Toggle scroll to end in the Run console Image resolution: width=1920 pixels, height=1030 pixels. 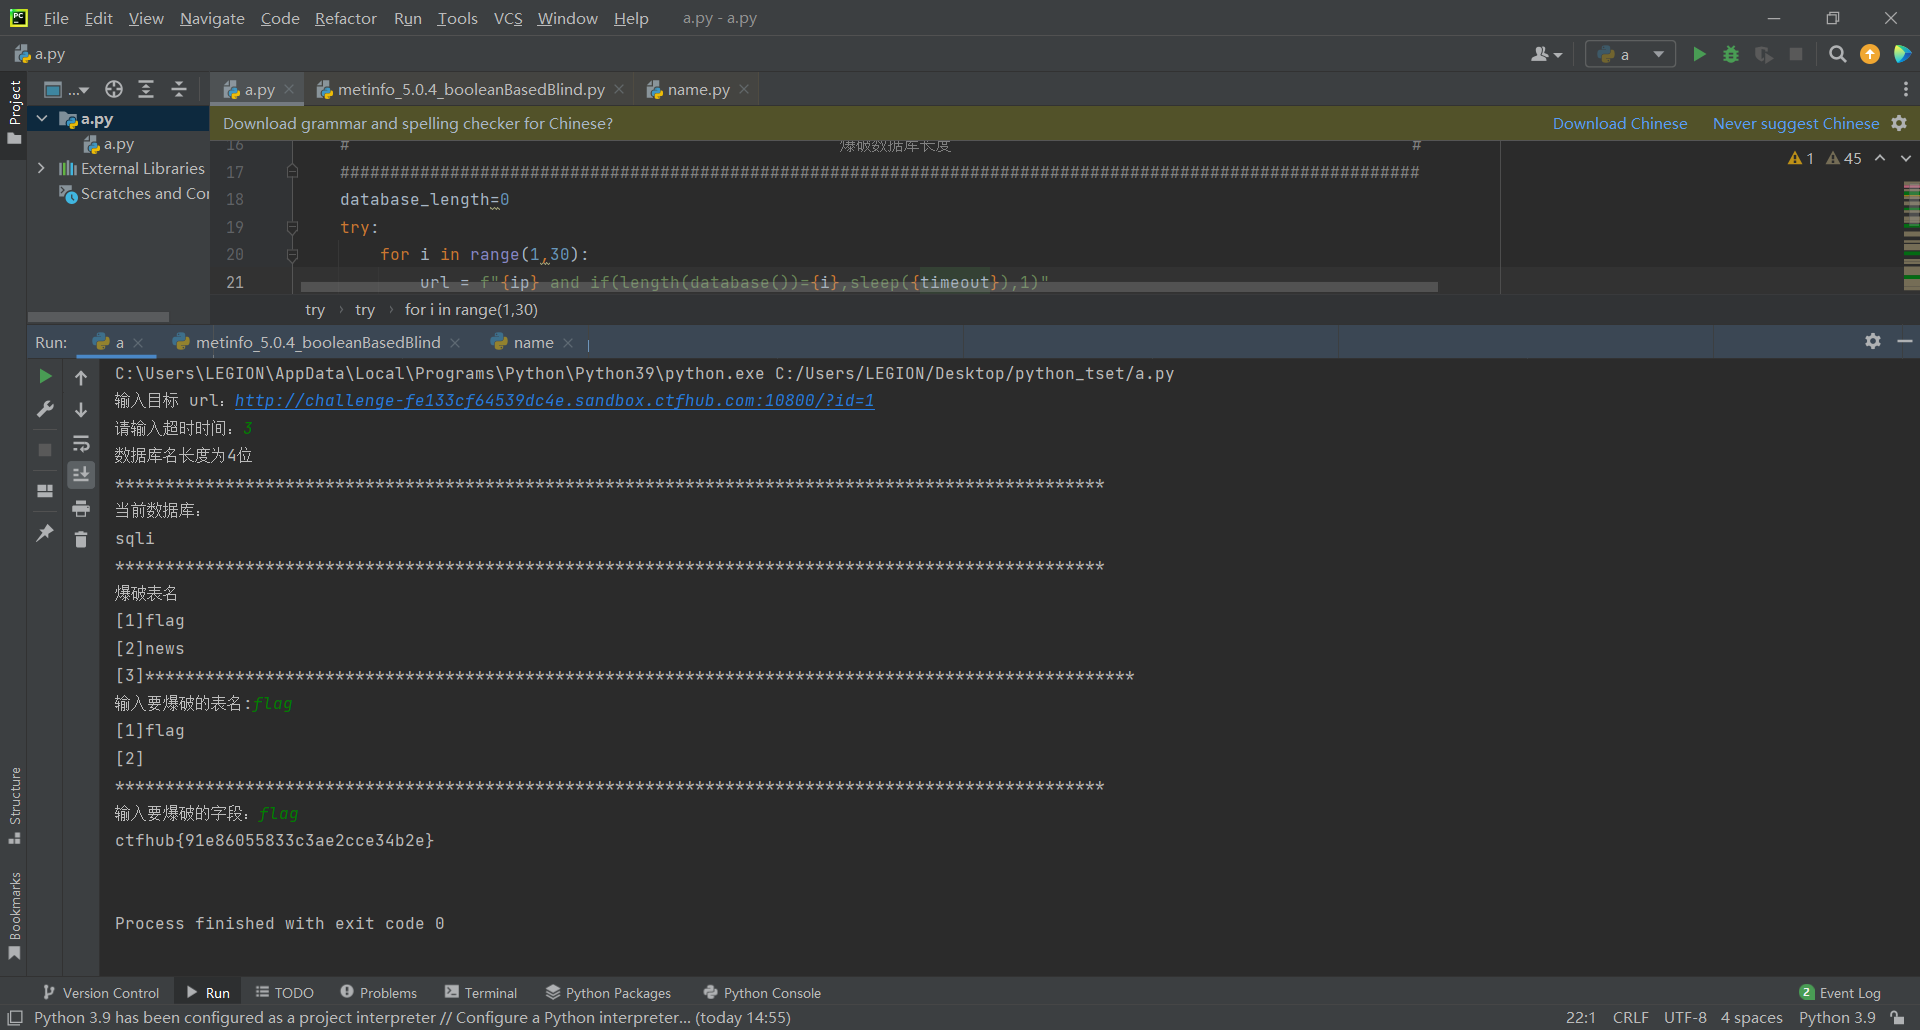81,474
